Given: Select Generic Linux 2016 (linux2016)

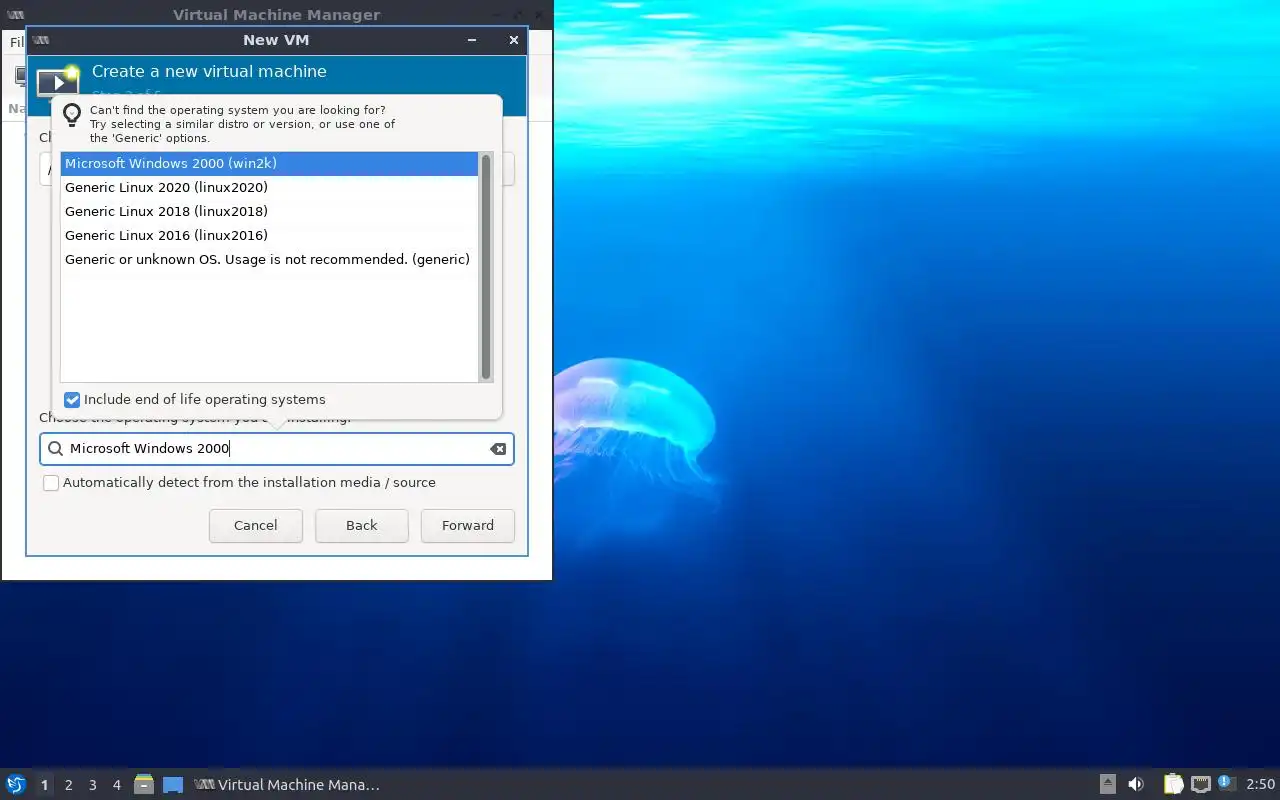Looking at the screenshot, I should (x=269, y=236).
